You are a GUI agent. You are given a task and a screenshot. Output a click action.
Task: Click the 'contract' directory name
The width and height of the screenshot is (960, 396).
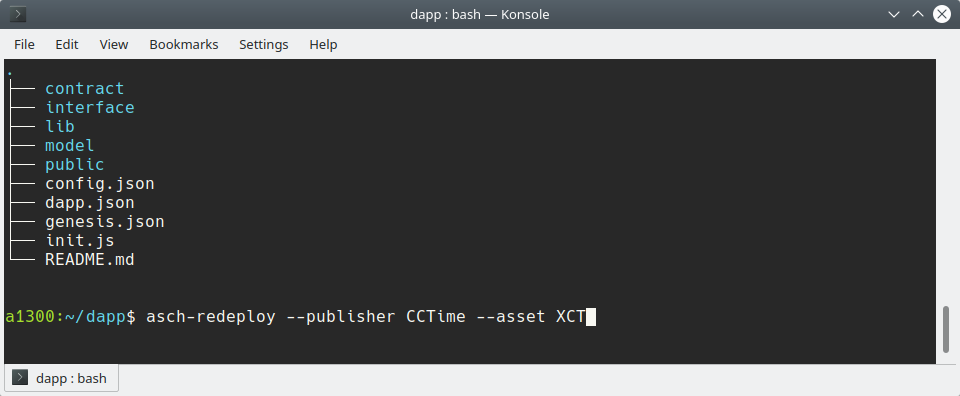pyautogui.click(x=84, y=89)
